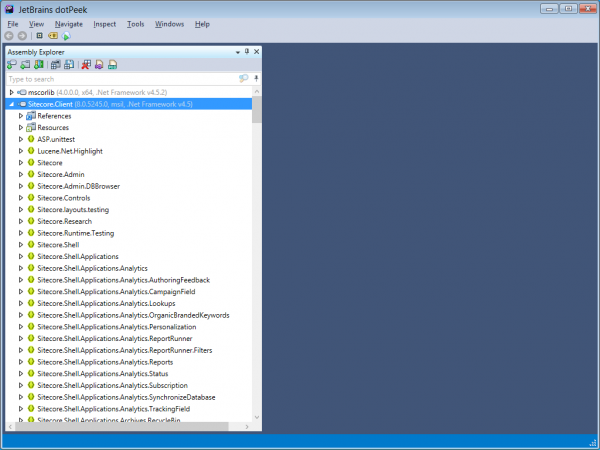Click the References folder icon
Image resolution: width=600 pixels, height=450 pixels.
[x=31, y=116]
